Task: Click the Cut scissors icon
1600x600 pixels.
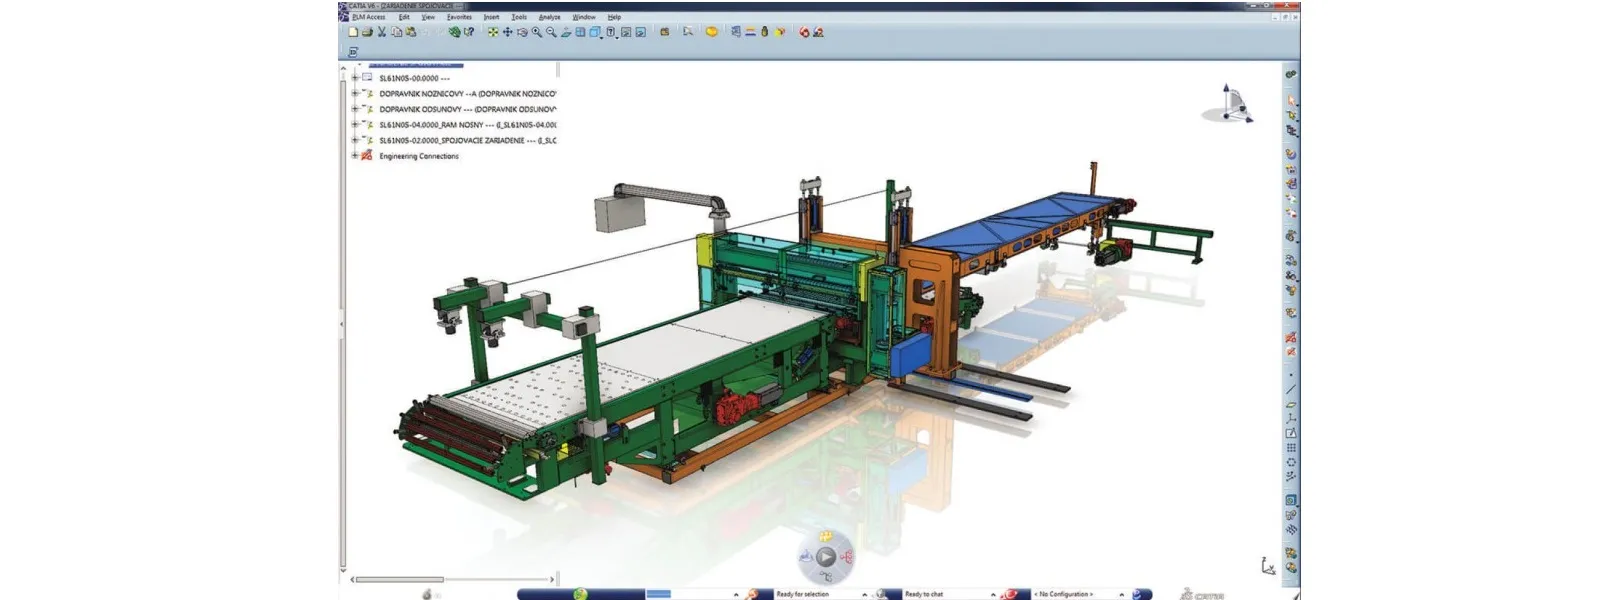Action: (x=381, y=32)
